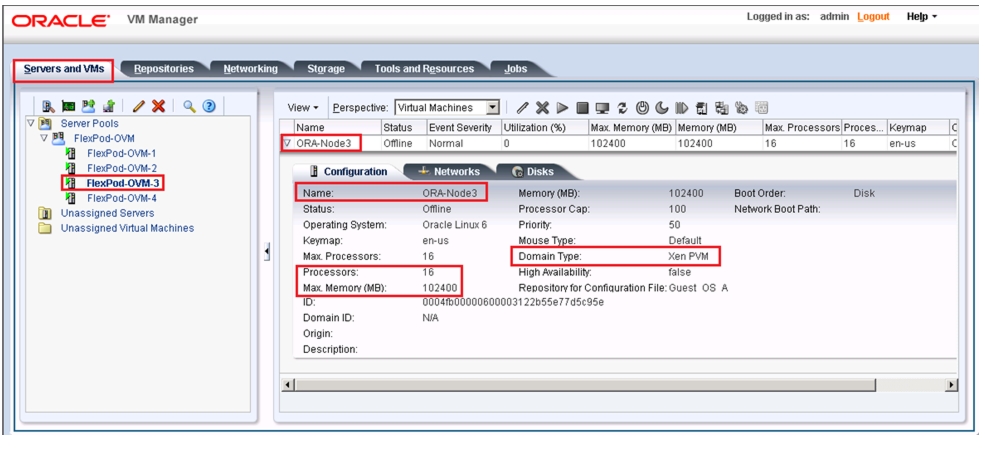Image resolution: width=985 pixels, height=460 pixels.
Task: Click the Logout link
Action: pos(873,16)
